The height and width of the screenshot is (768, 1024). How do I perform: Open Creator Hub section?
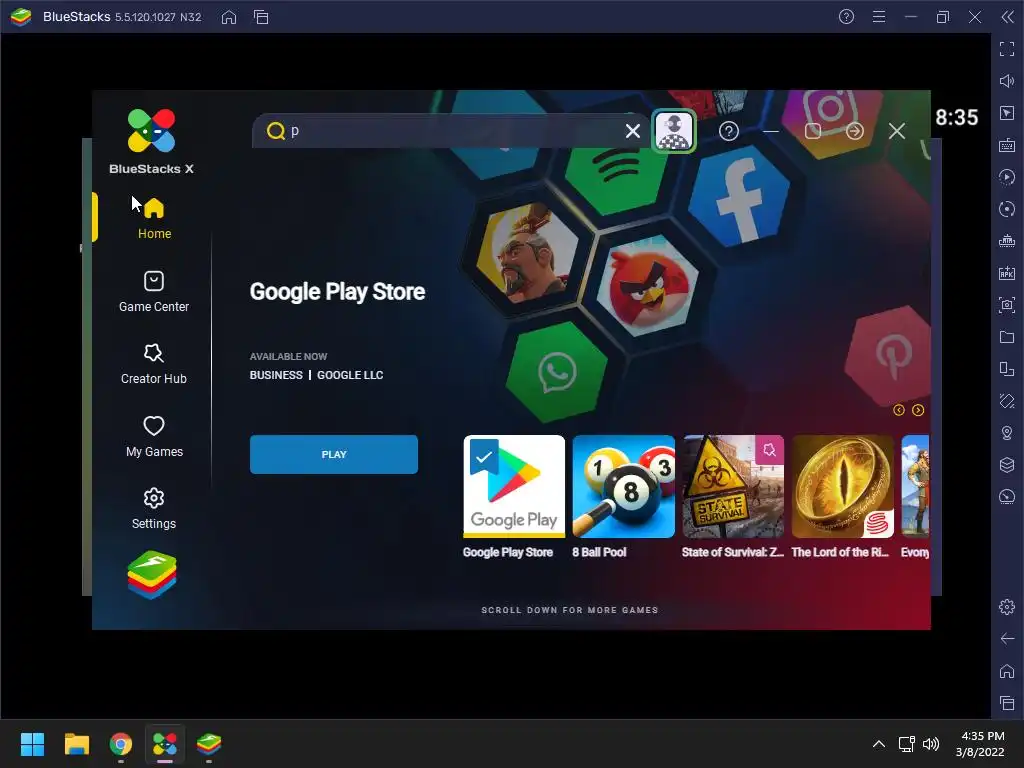[x=154, y=364]
